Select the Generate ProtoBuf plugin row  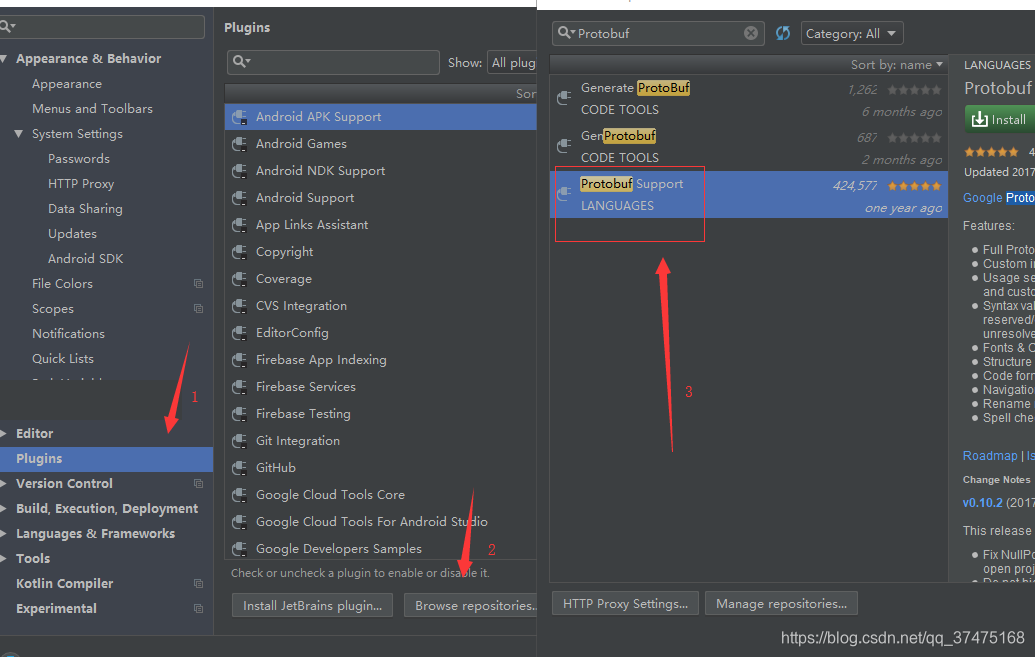[x=749, y=98]
